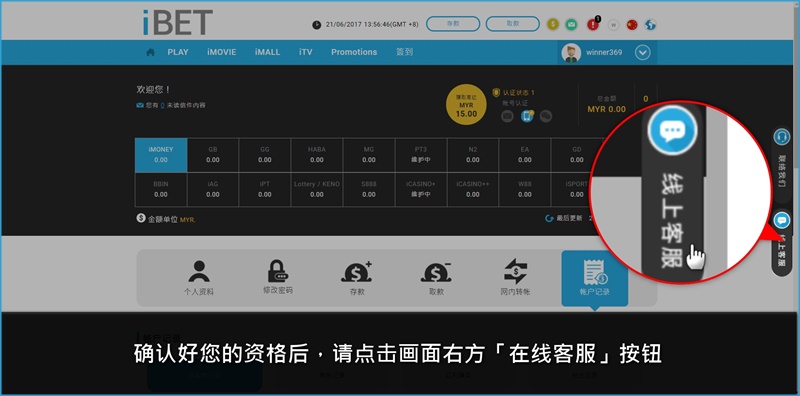Select the BBIN wallet cell
Screen dimensions: 800x396
(x=161, y=190)
